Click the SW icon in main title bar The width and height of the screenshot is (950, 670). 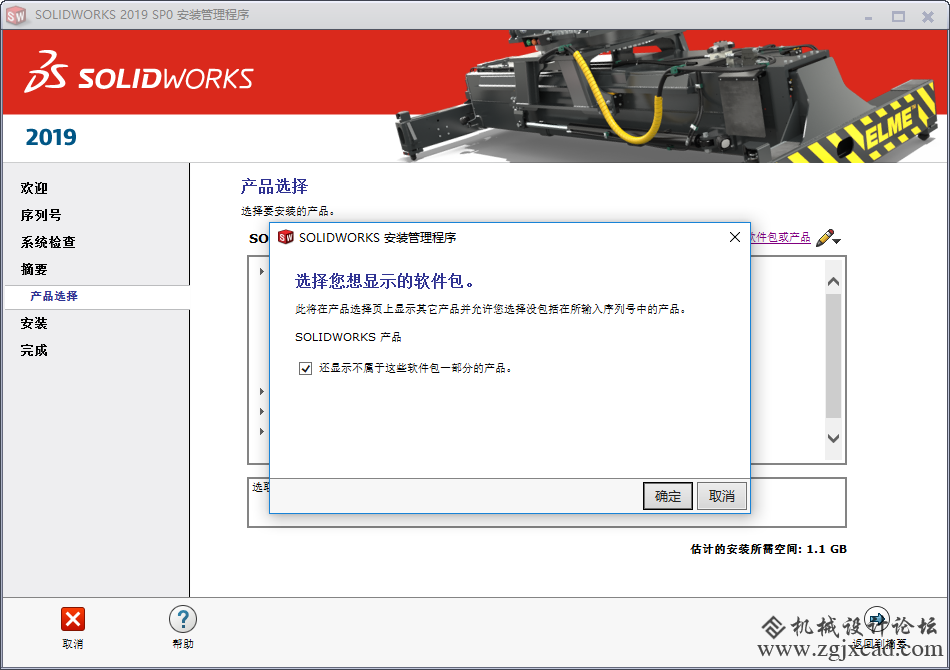tap(16, 16)
